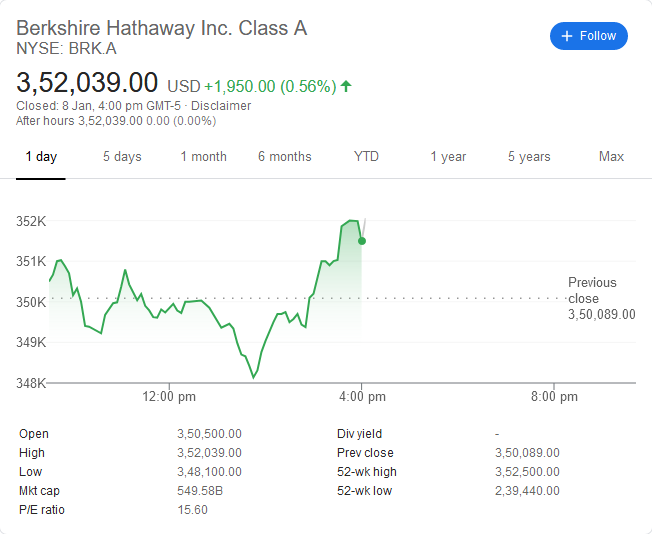Click the P/E ratio label
The width and height of the screenshot is (652, 534).
pyautogui.click(x=42, y=510)
